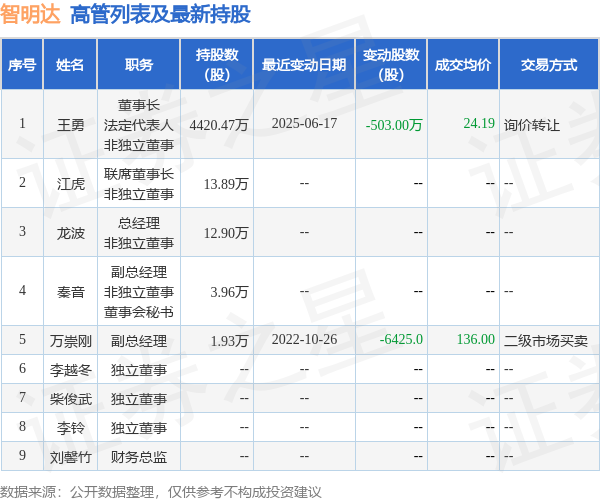Click the 独立董事 title of 柴俊武
The width and height of the screenshot is (600, 501).
pyautogui.click(x=139, y=399)
